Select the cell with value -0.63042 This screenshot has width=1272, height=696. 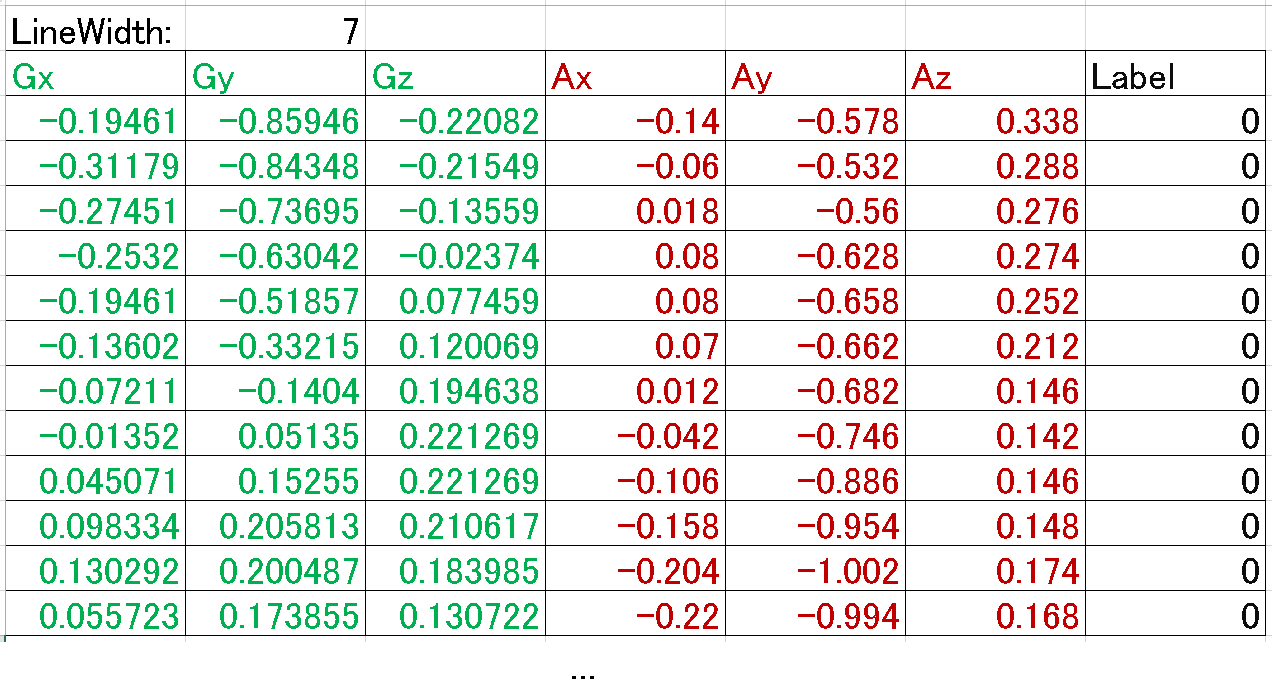coord(275,257)
